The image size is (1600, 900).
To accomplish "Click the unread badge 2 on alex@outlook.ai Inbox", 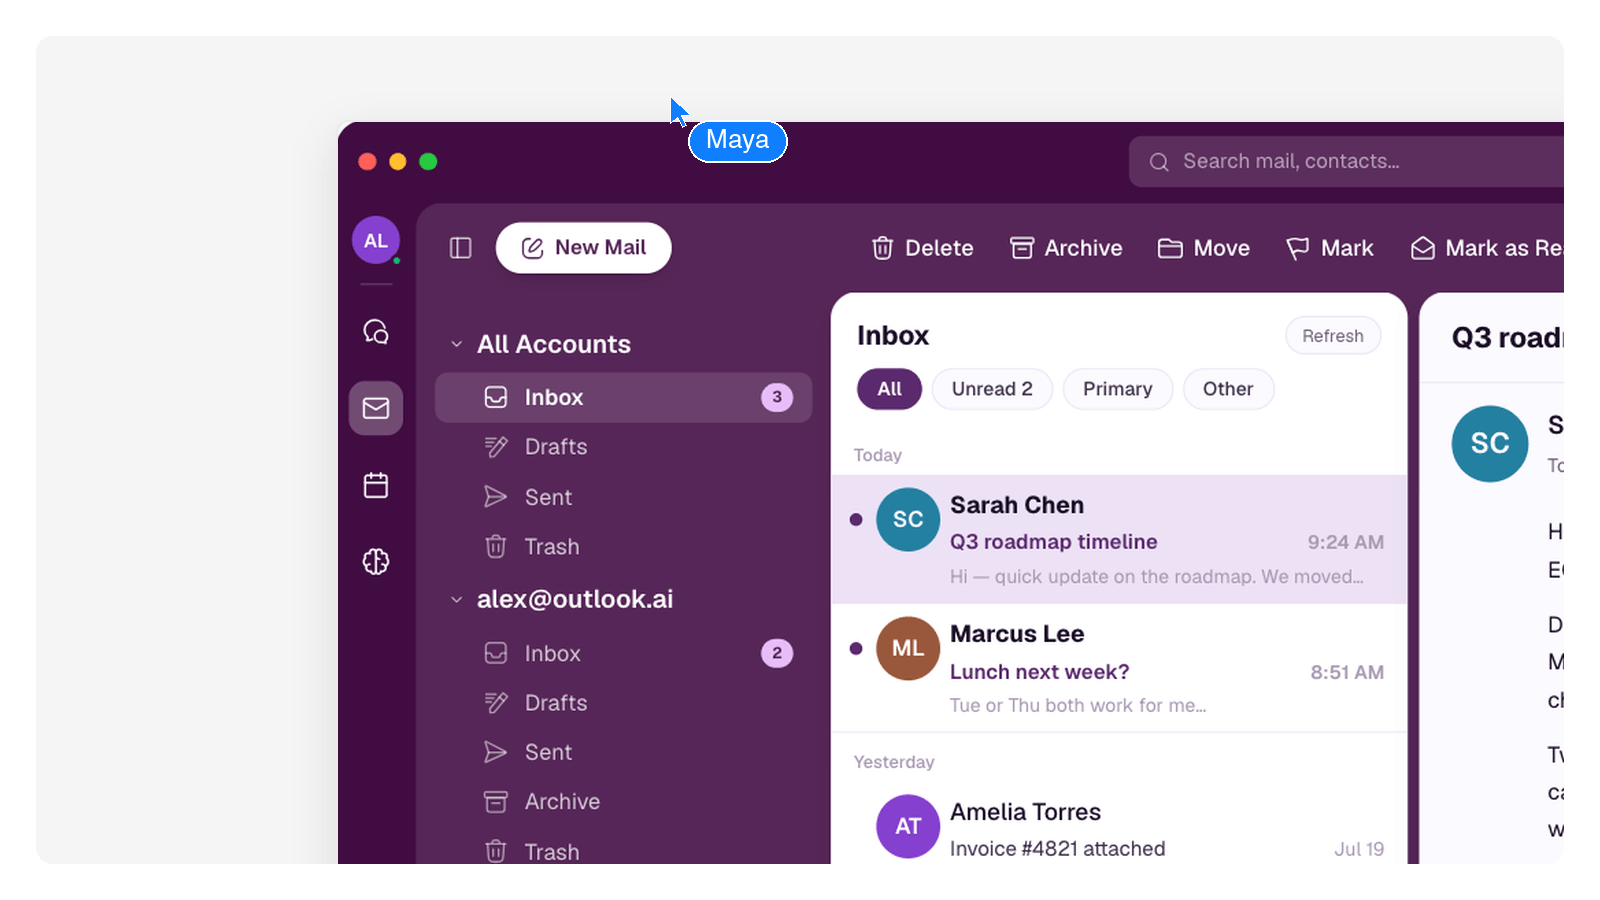I will point(777,653).
